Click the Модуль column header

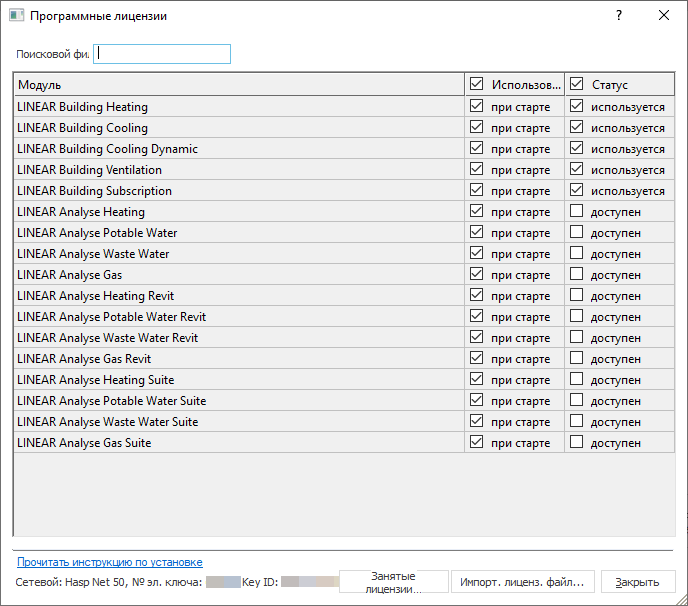pyautogui.click(x=239, y=84)
